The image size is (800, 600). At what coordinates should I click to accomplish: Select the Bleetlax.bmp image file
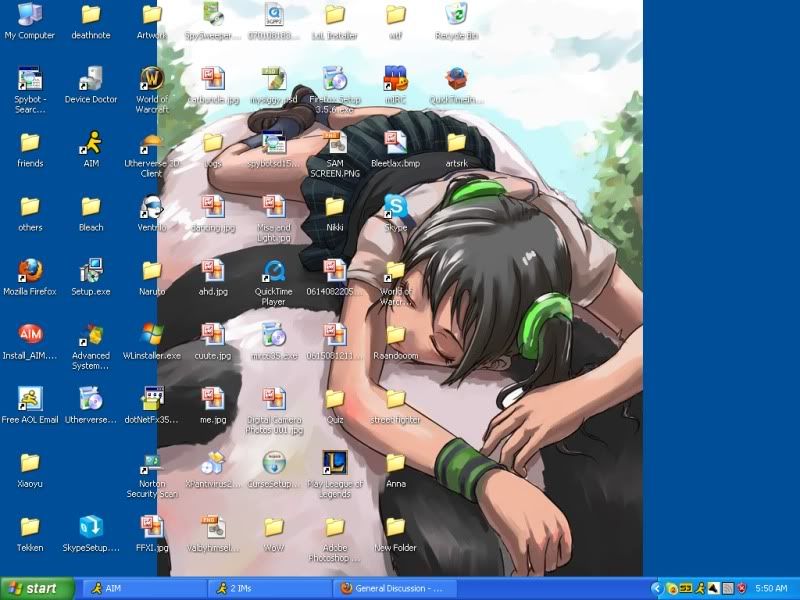click(395, 149)
